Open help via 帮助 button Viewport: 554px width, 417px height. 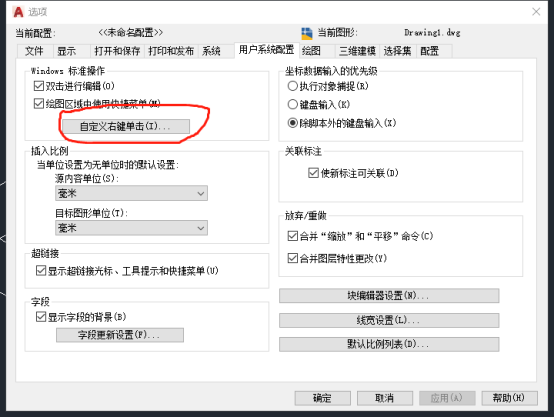(509, 398)
